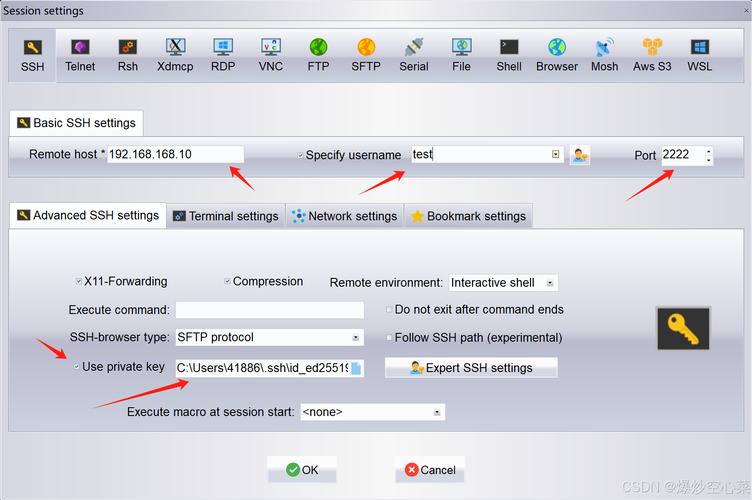Open the Network settings tab
Image resolution: width=752 pixels, height=500 pixels.
click(x=344, y=216)
